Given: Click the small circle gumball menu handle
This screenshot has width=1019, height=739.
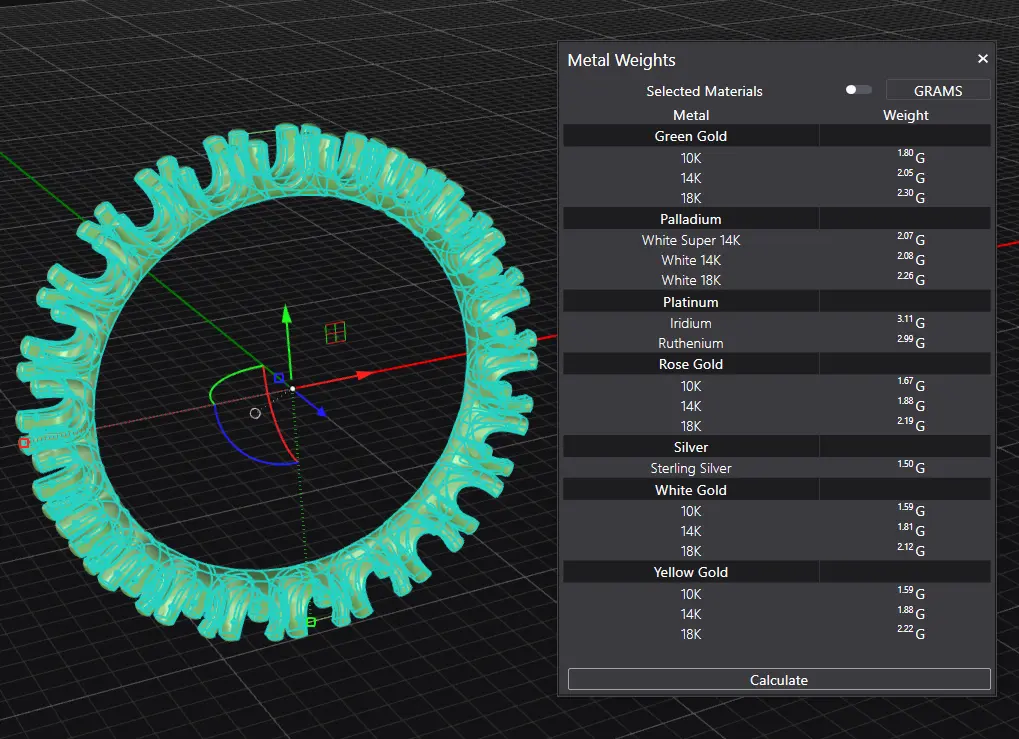Looking at the screenshot, I should [x=255, y=413].
